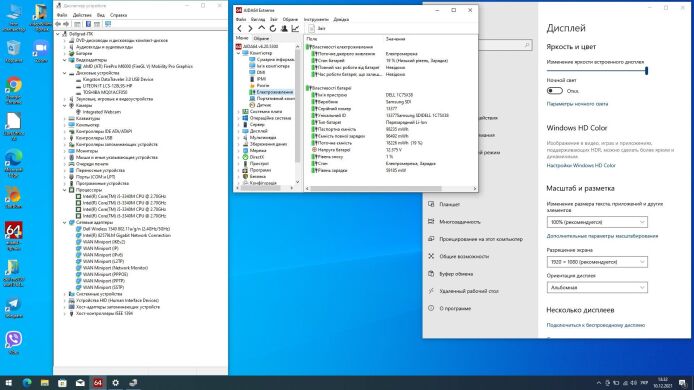Open Дополнительные параметры масштабирования link
694x390 pixels.
point(602,236)
